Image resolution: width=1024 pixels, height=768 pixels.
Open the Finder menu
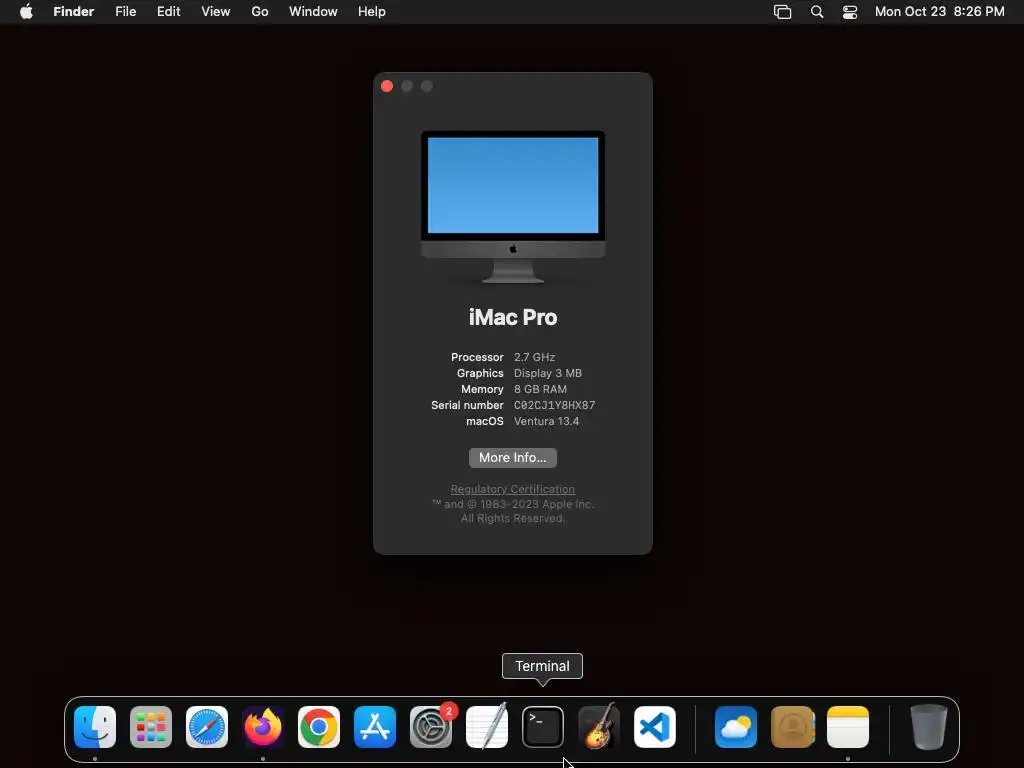(x=74, y=12)
